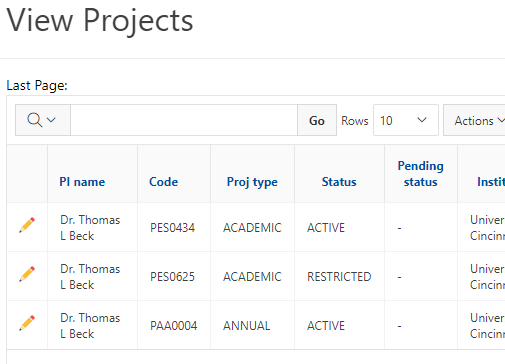Click the Pending status column header
This screenshot has width=505, height=364.
(x=421, y=174)
